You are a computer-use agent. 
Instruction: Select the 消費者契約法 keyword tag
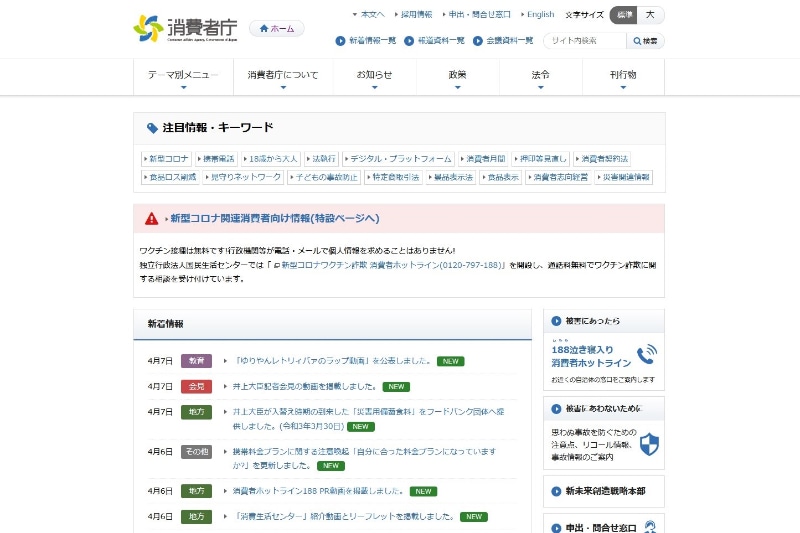pyautogui.click(x=602, y=159)
